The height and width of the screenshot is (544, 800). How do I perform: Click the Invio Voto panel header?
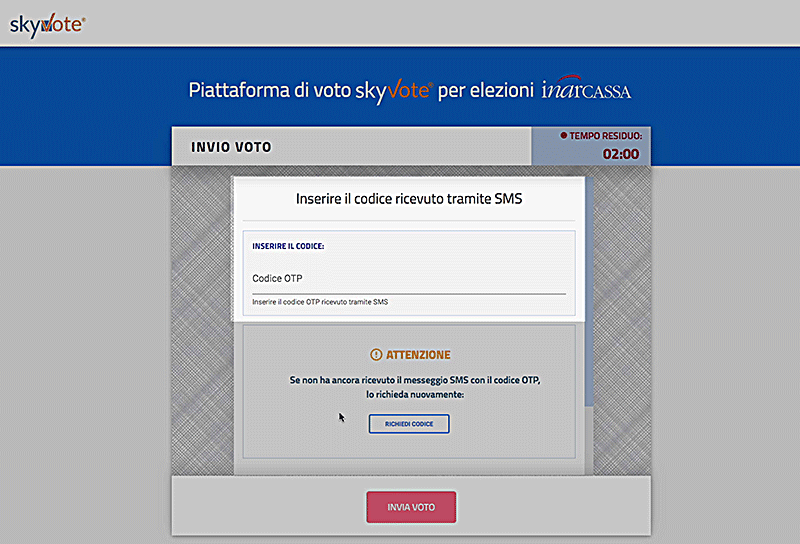tap(231, 148)
